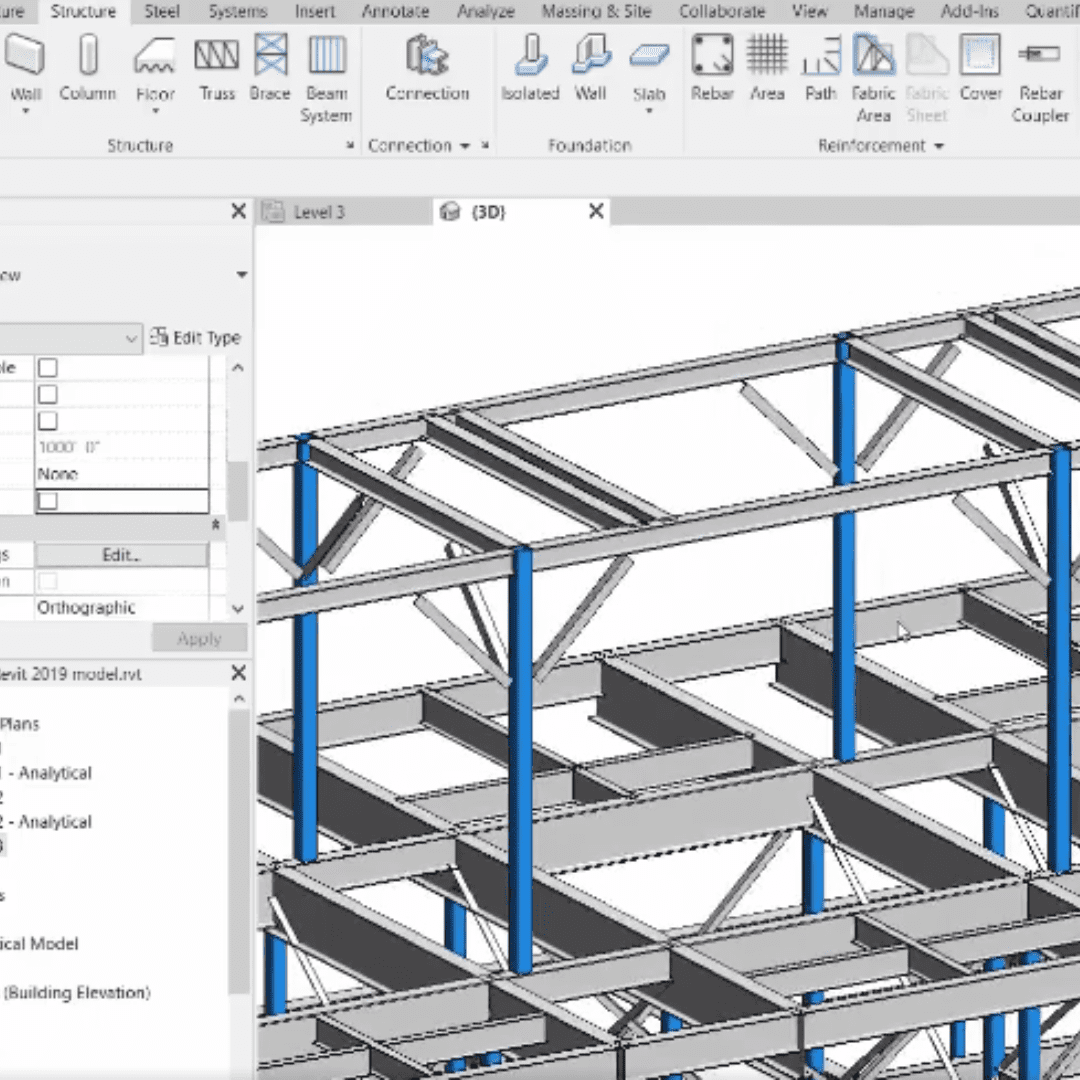Viewport: 1080px width, 1080px height.
Task: Select the Rebar tool
Action: pyautogui.click(x=712, y=69)
